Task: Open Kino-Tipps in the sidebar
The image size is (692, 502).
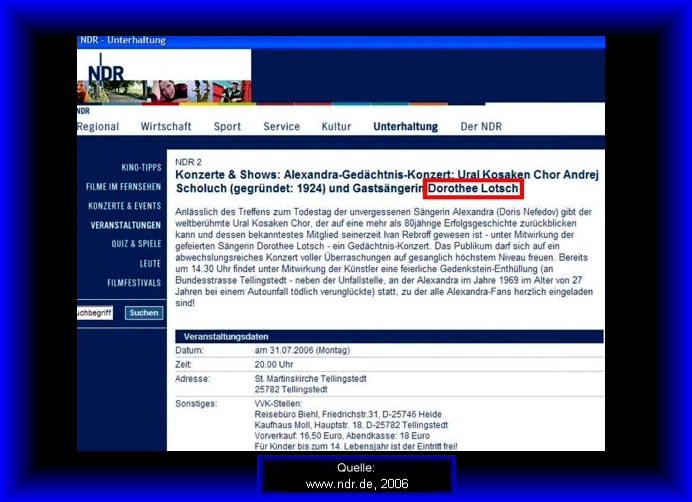Action: (141, 167)
